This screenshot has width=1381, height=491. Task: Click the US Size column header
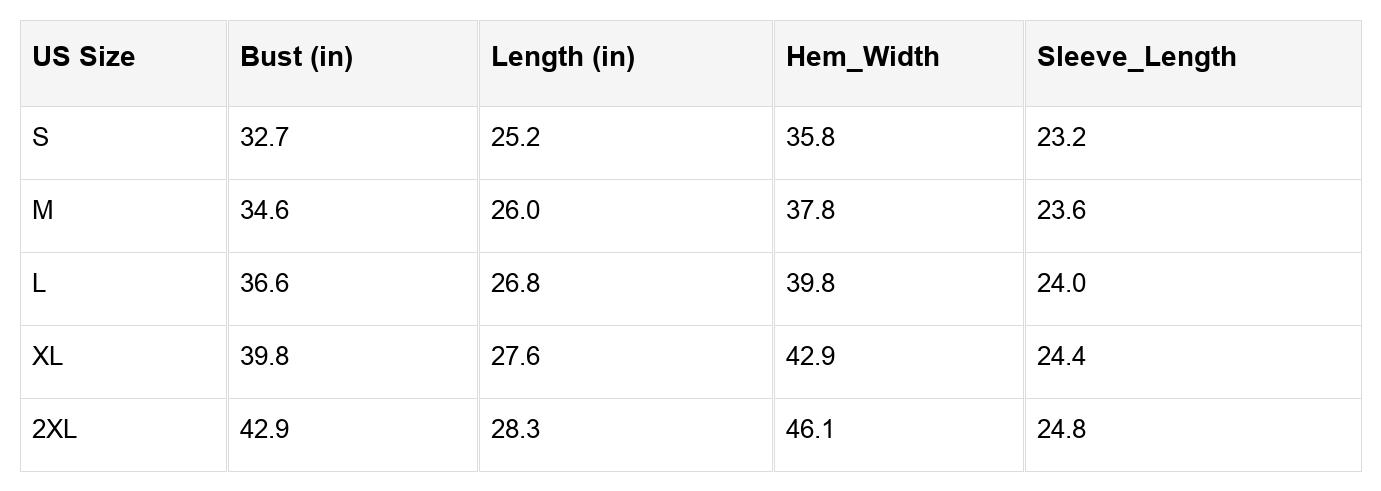[83, 57]
